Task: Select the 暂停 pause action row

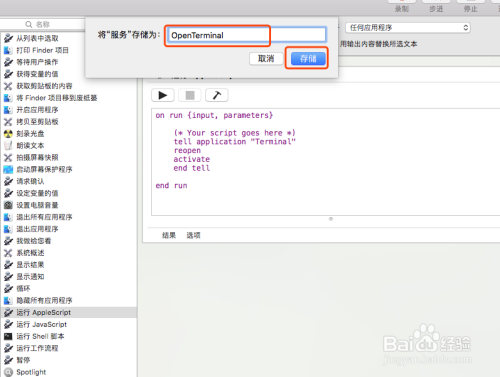Action: click(68, 360)
